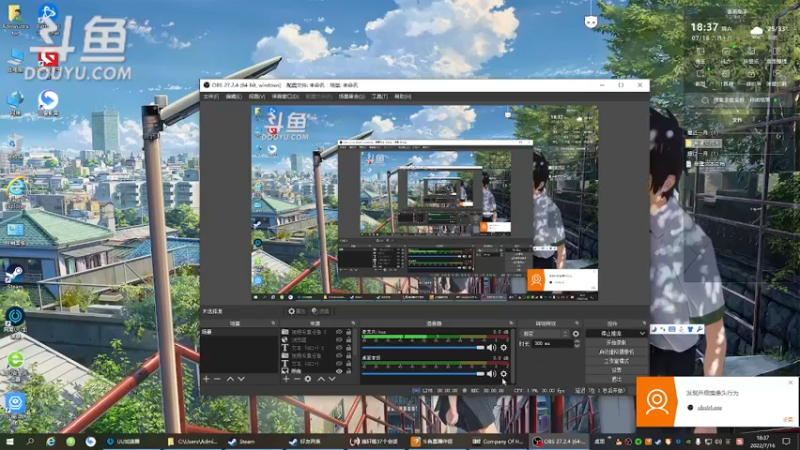Click the OBS preview canvas
The width and height of the screenshot is (800, 450).
coord(424,203)
